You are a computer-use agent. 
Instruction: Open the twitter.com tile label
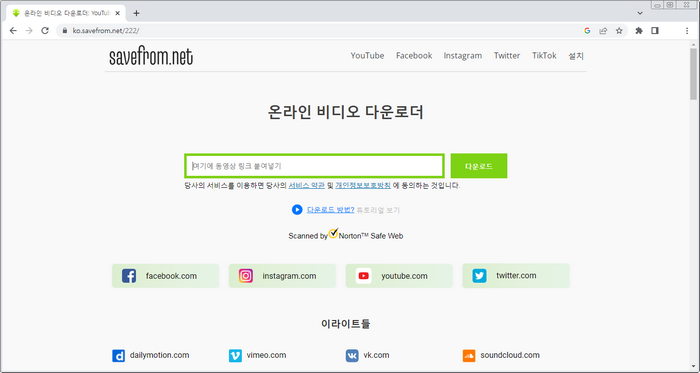click(516, 276)
